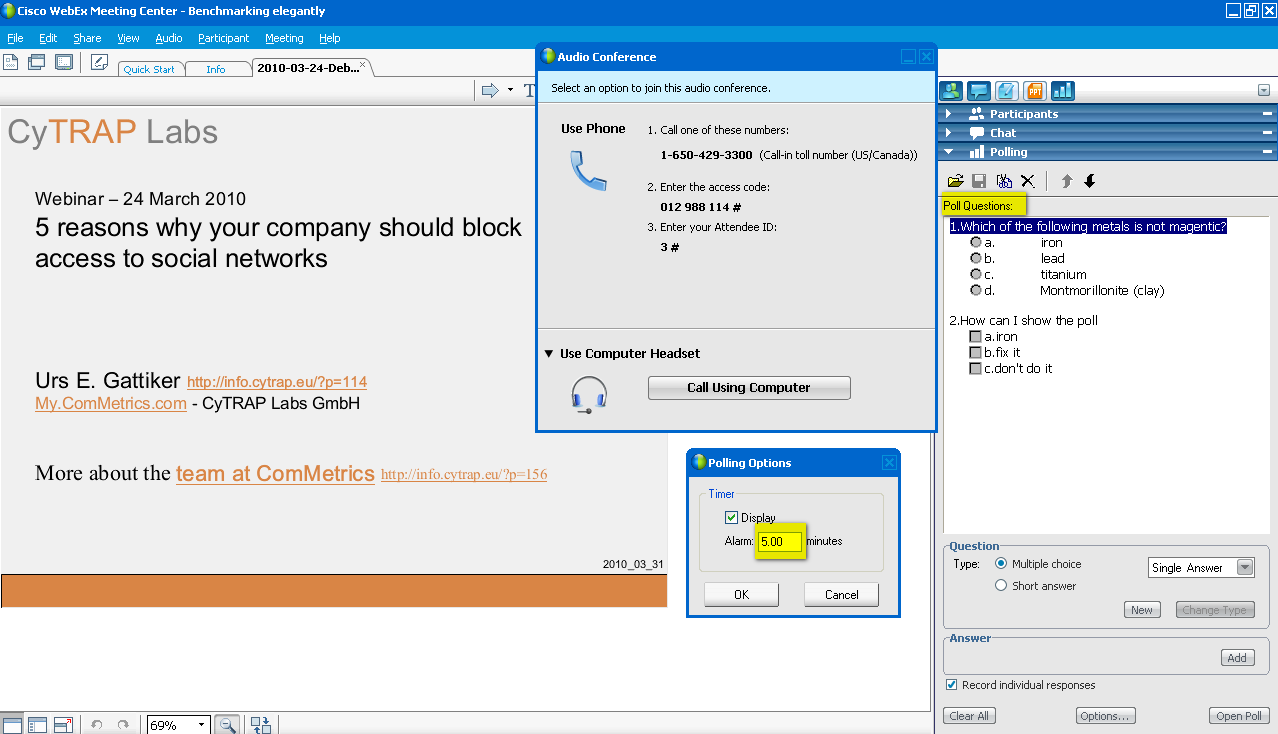Switch to the Info tab
Screen dimensions: 1278x734
[x=216, y=69]
